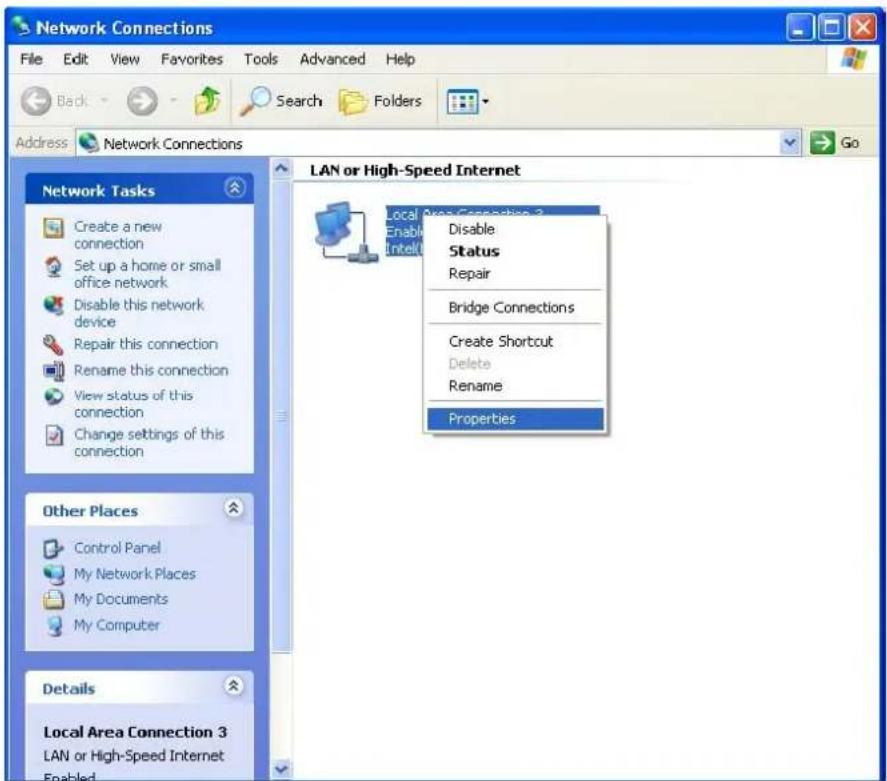This screenshot has width=887, height=781.
Task: Click the Rename this connection icon
Action: (x=54, y=370)
